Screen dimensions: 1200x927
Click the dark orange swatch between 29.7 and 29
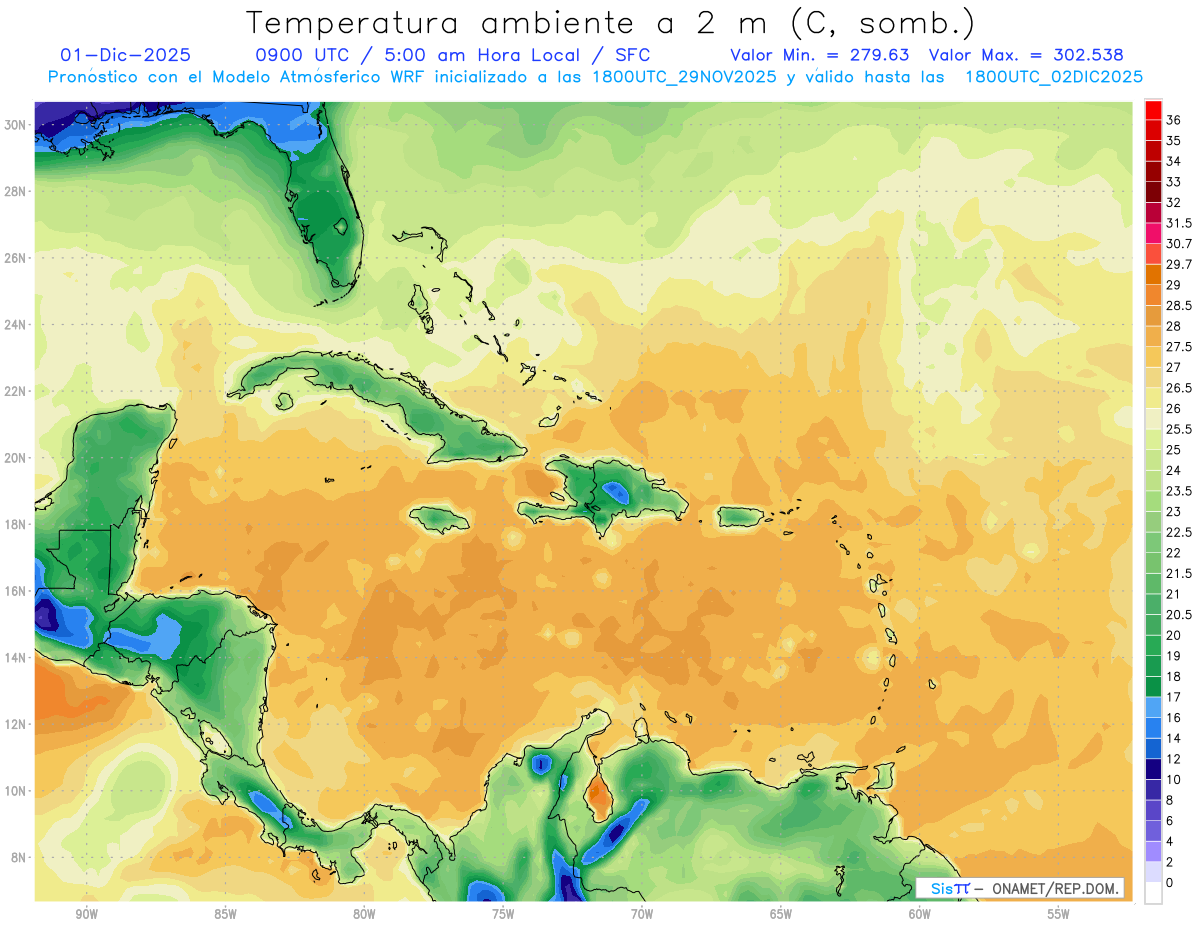(x=1153, y=274)
